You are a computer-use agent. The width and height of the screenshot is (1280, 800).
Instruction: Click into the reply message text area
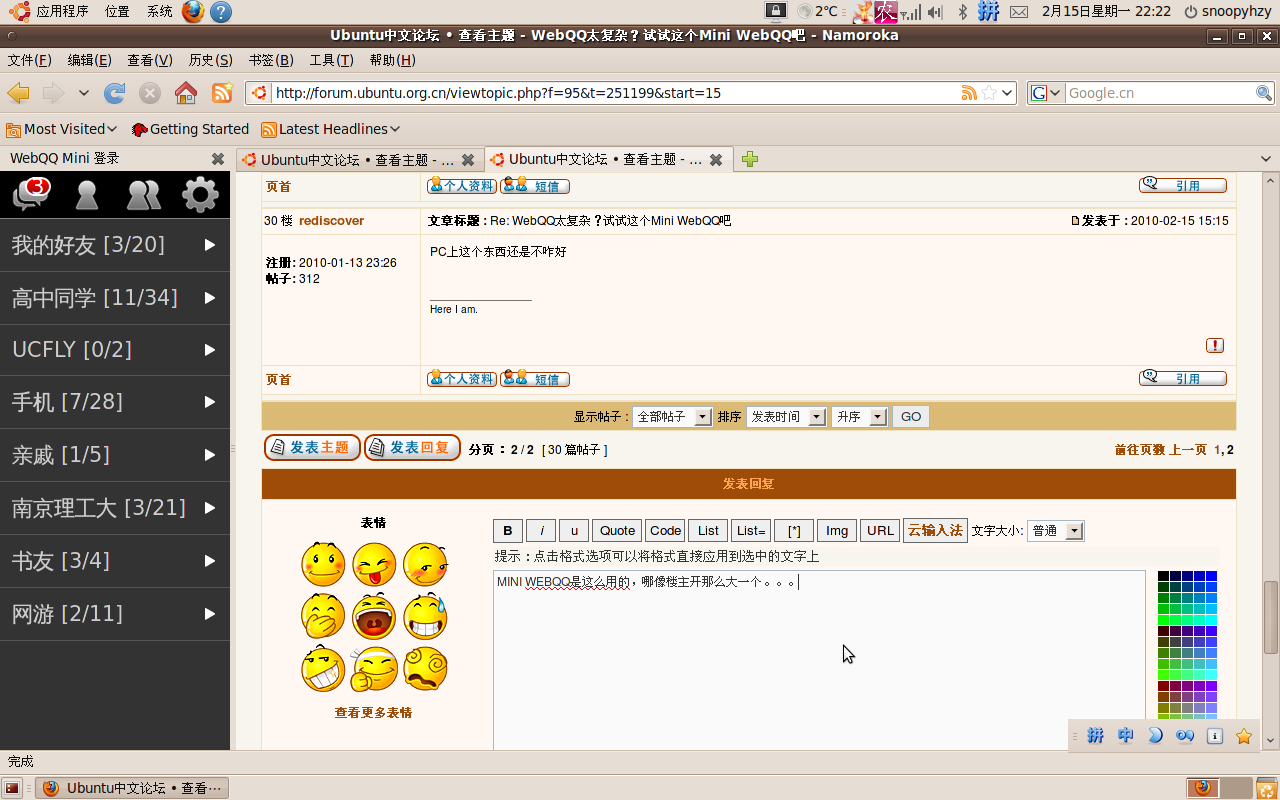(x=819, y=660)
